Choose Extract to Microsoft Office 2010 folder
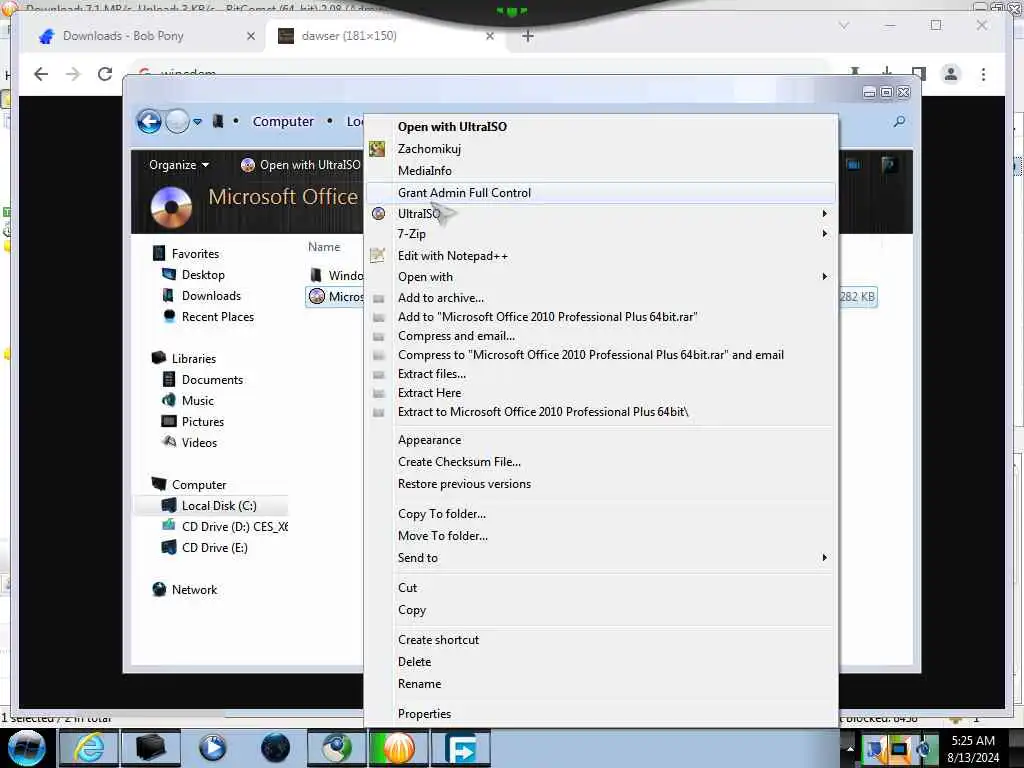1024x768 pixels. (x=543, y=411)
